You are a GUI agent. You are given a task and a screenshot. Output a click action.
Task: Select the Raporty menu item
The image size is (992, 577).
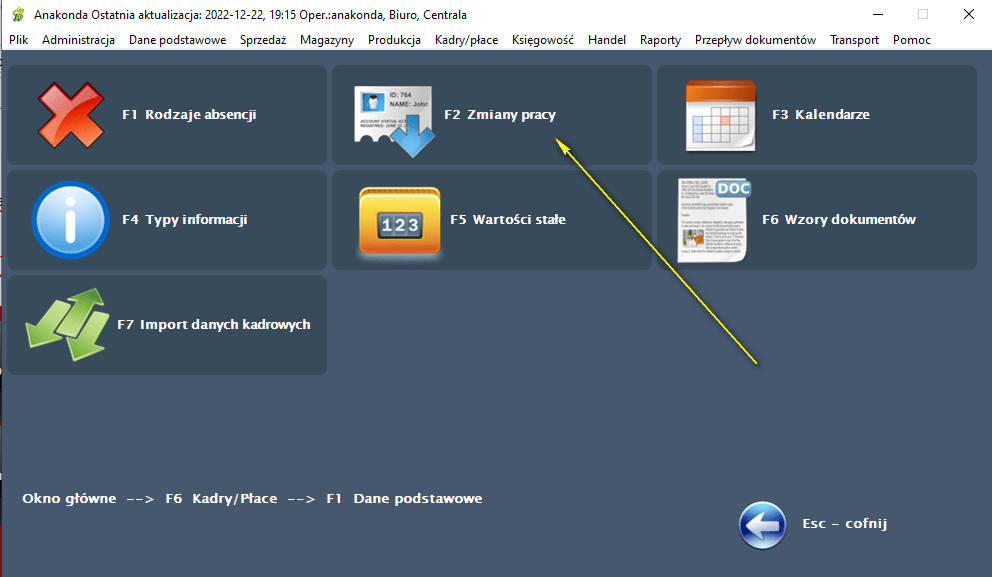click(660, 40)
